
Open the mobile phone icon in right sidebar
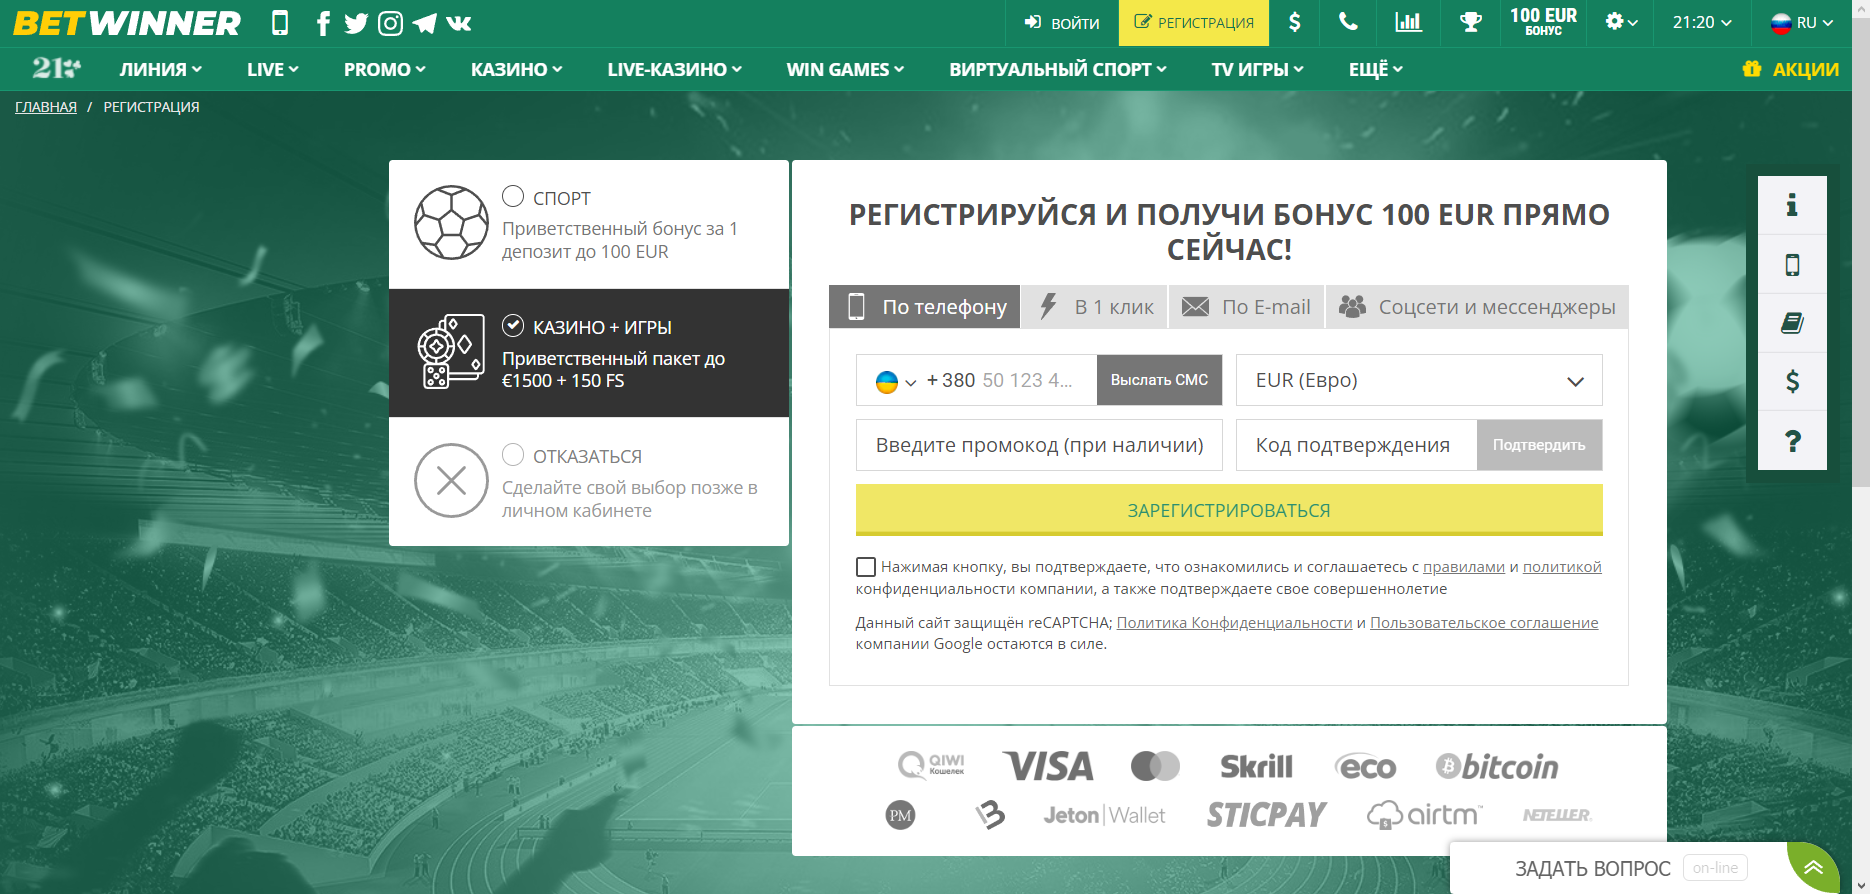click(x=1792, y=264)
